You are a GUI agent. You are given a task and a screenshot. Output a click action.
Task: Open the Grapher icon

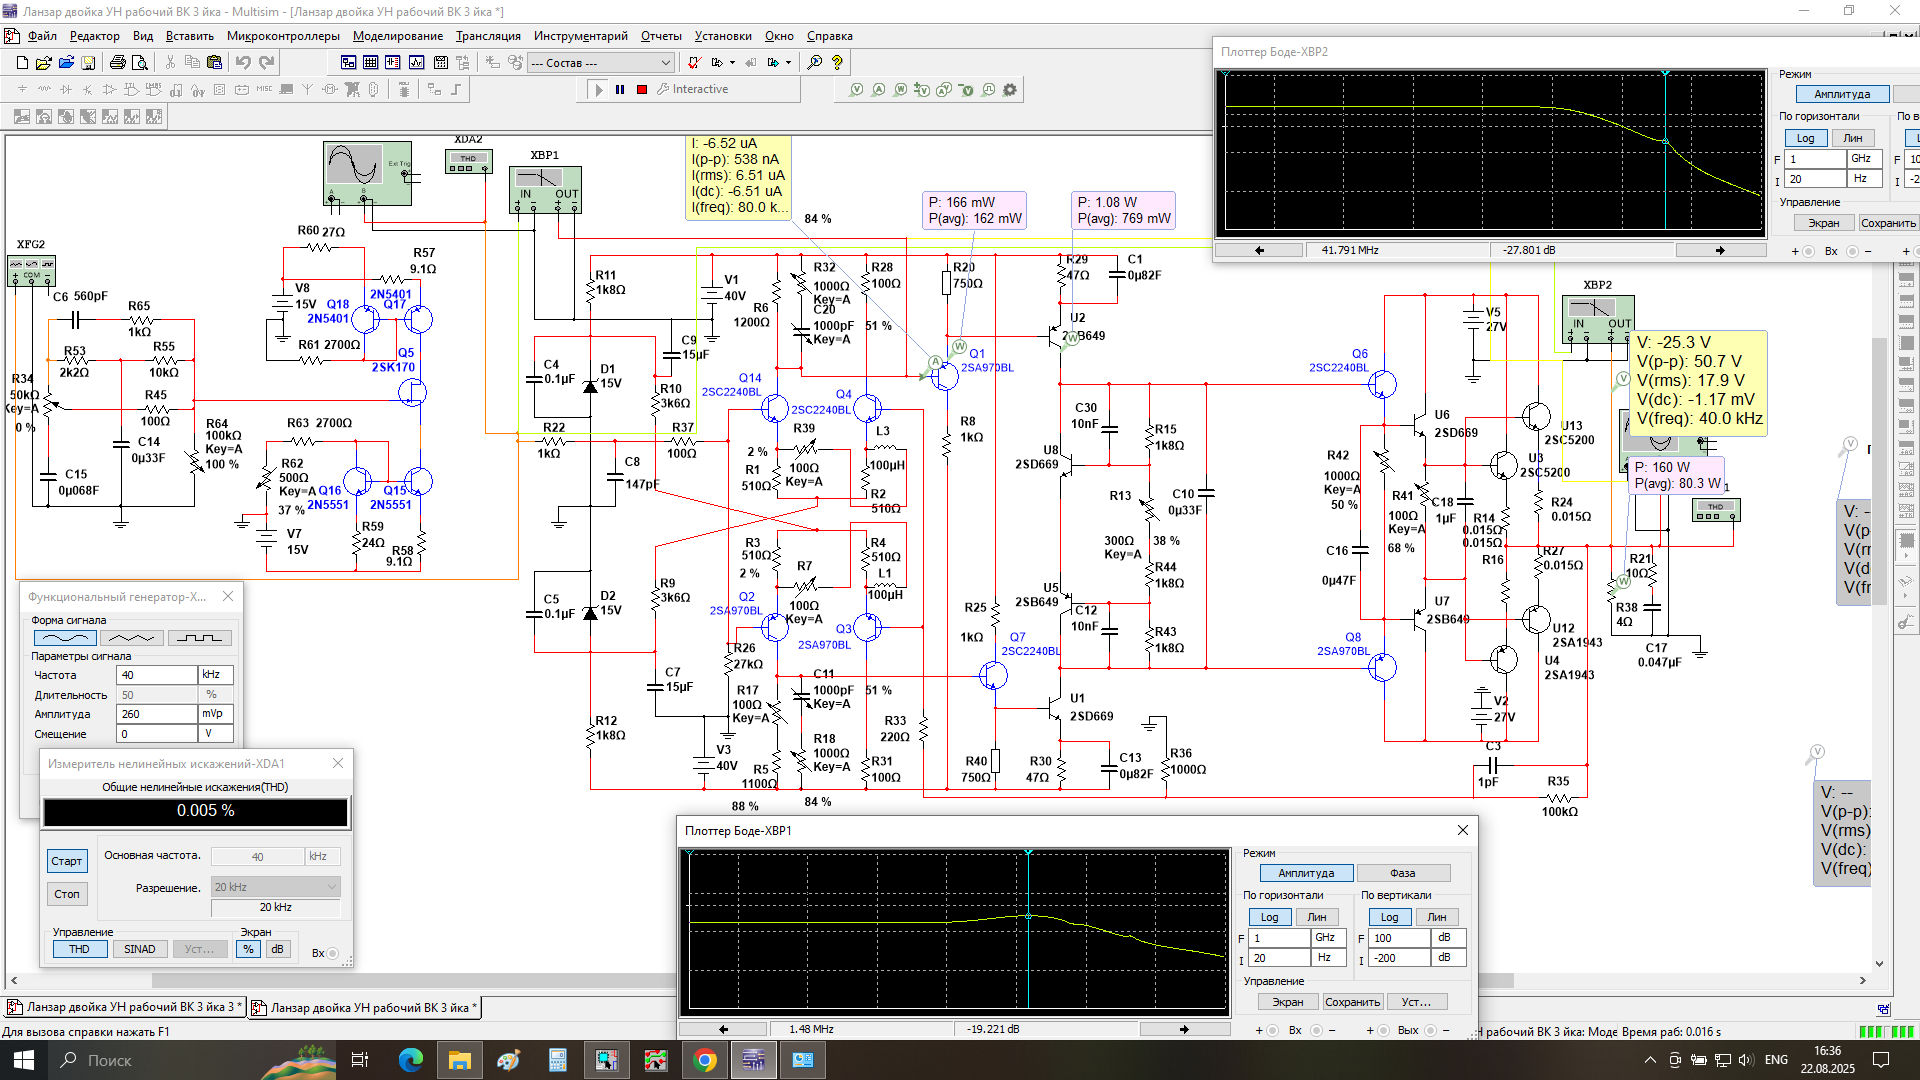coord(416,62)
